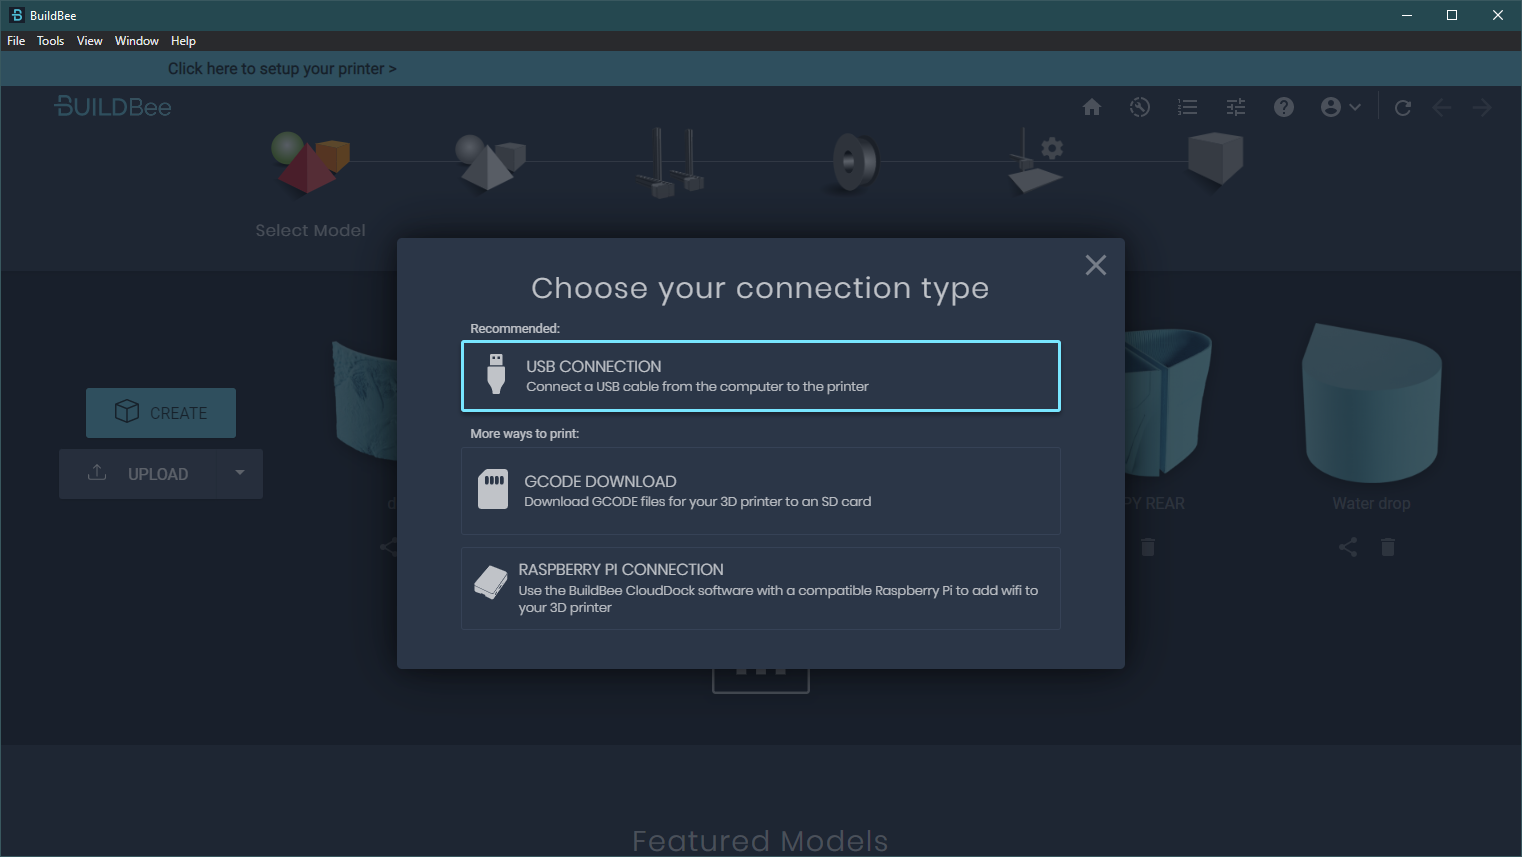The height and width of the screenshot is (857, 1522).
Task: Go to the Home icon
Action: [1092, 107]
